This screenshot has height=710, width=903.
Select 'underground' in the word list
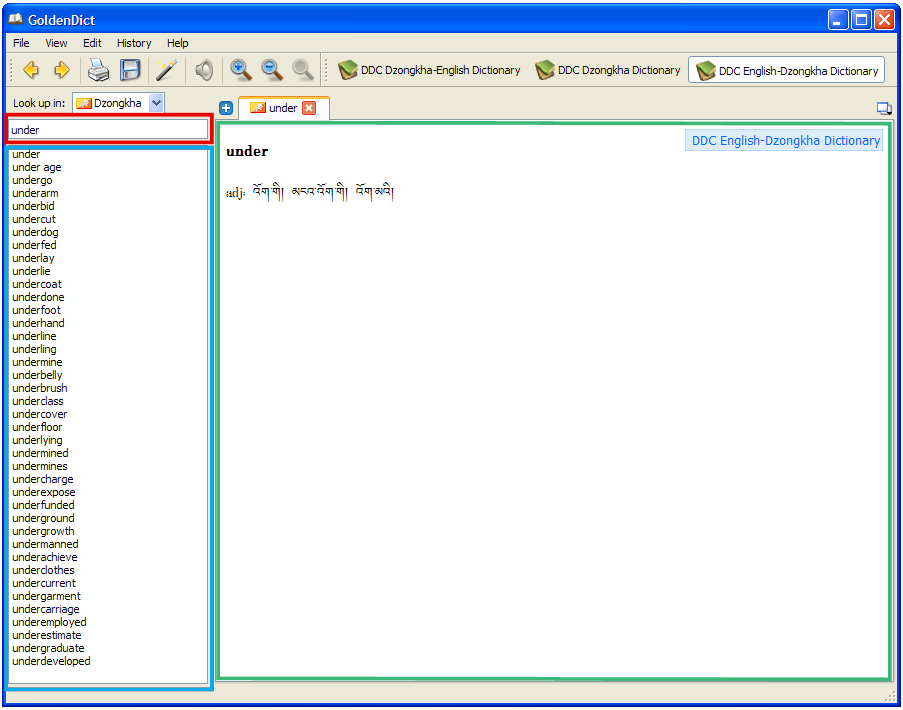pyautogui.click(x=43, y=518)
